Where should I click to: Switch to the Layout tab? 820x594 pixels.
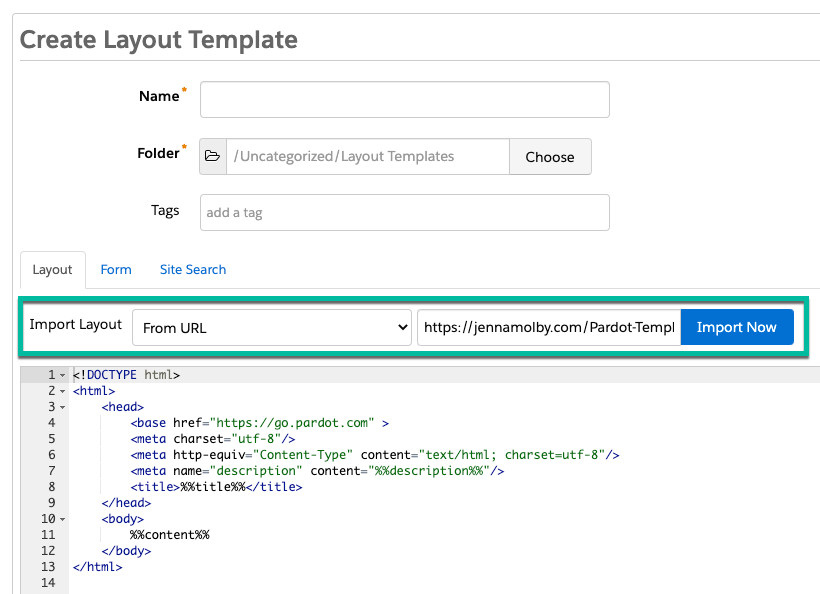coord(52,270)
